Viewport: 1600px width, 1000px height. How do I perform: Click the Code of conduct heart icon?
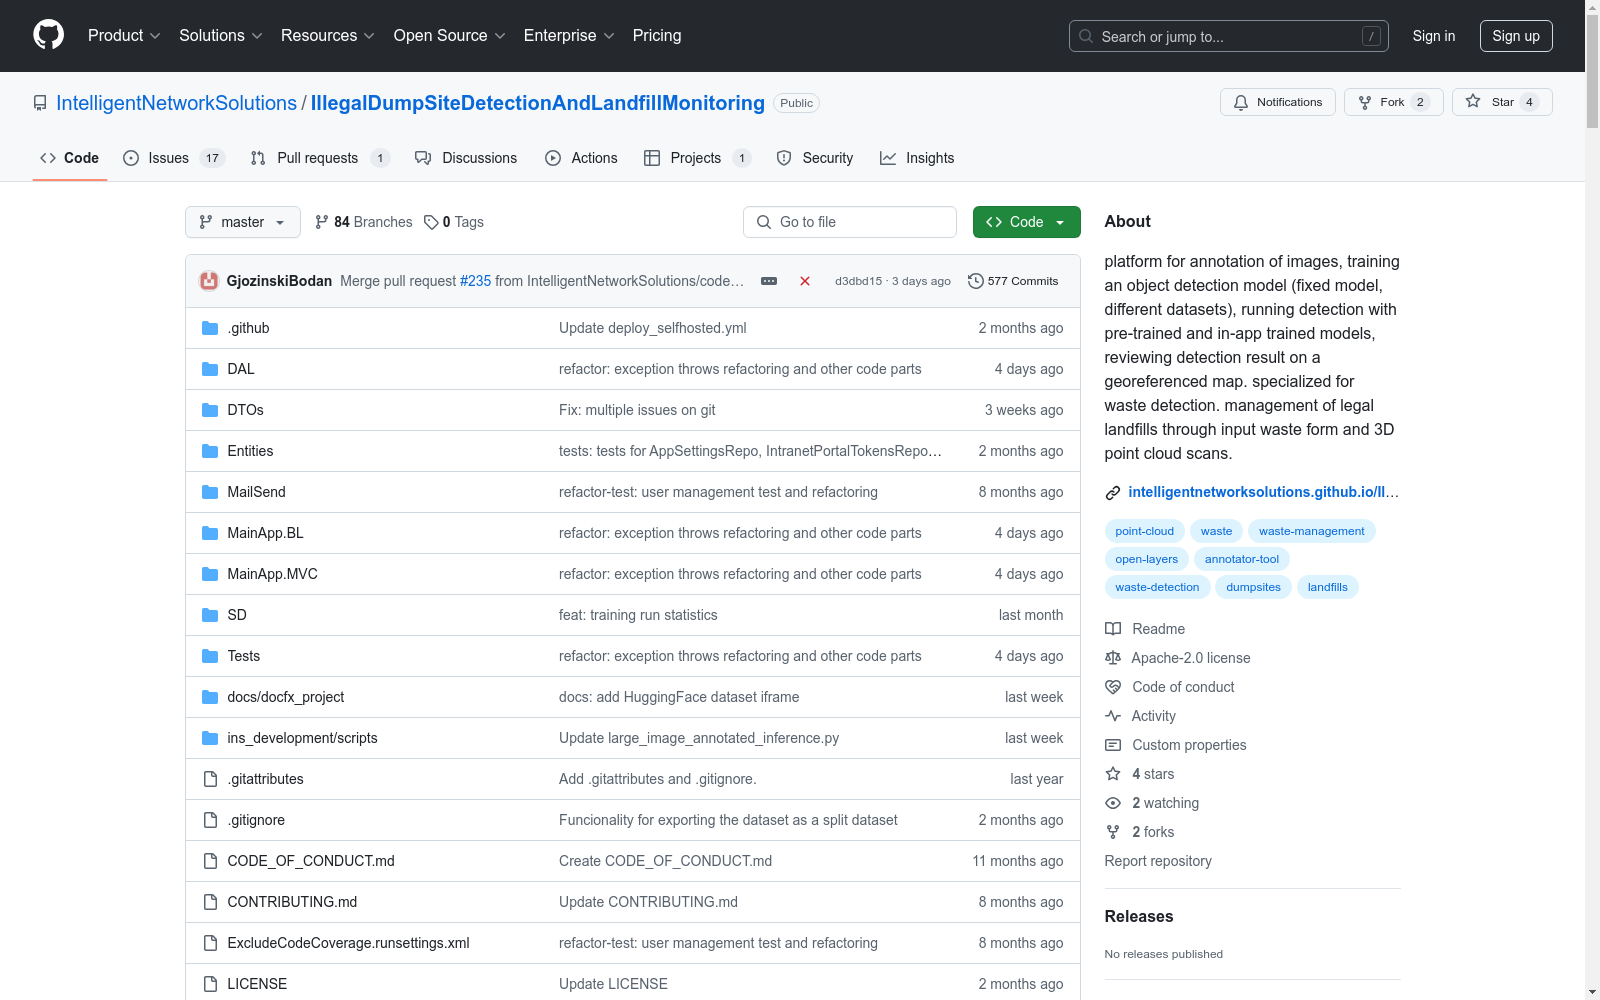(x=1113, y=687)
